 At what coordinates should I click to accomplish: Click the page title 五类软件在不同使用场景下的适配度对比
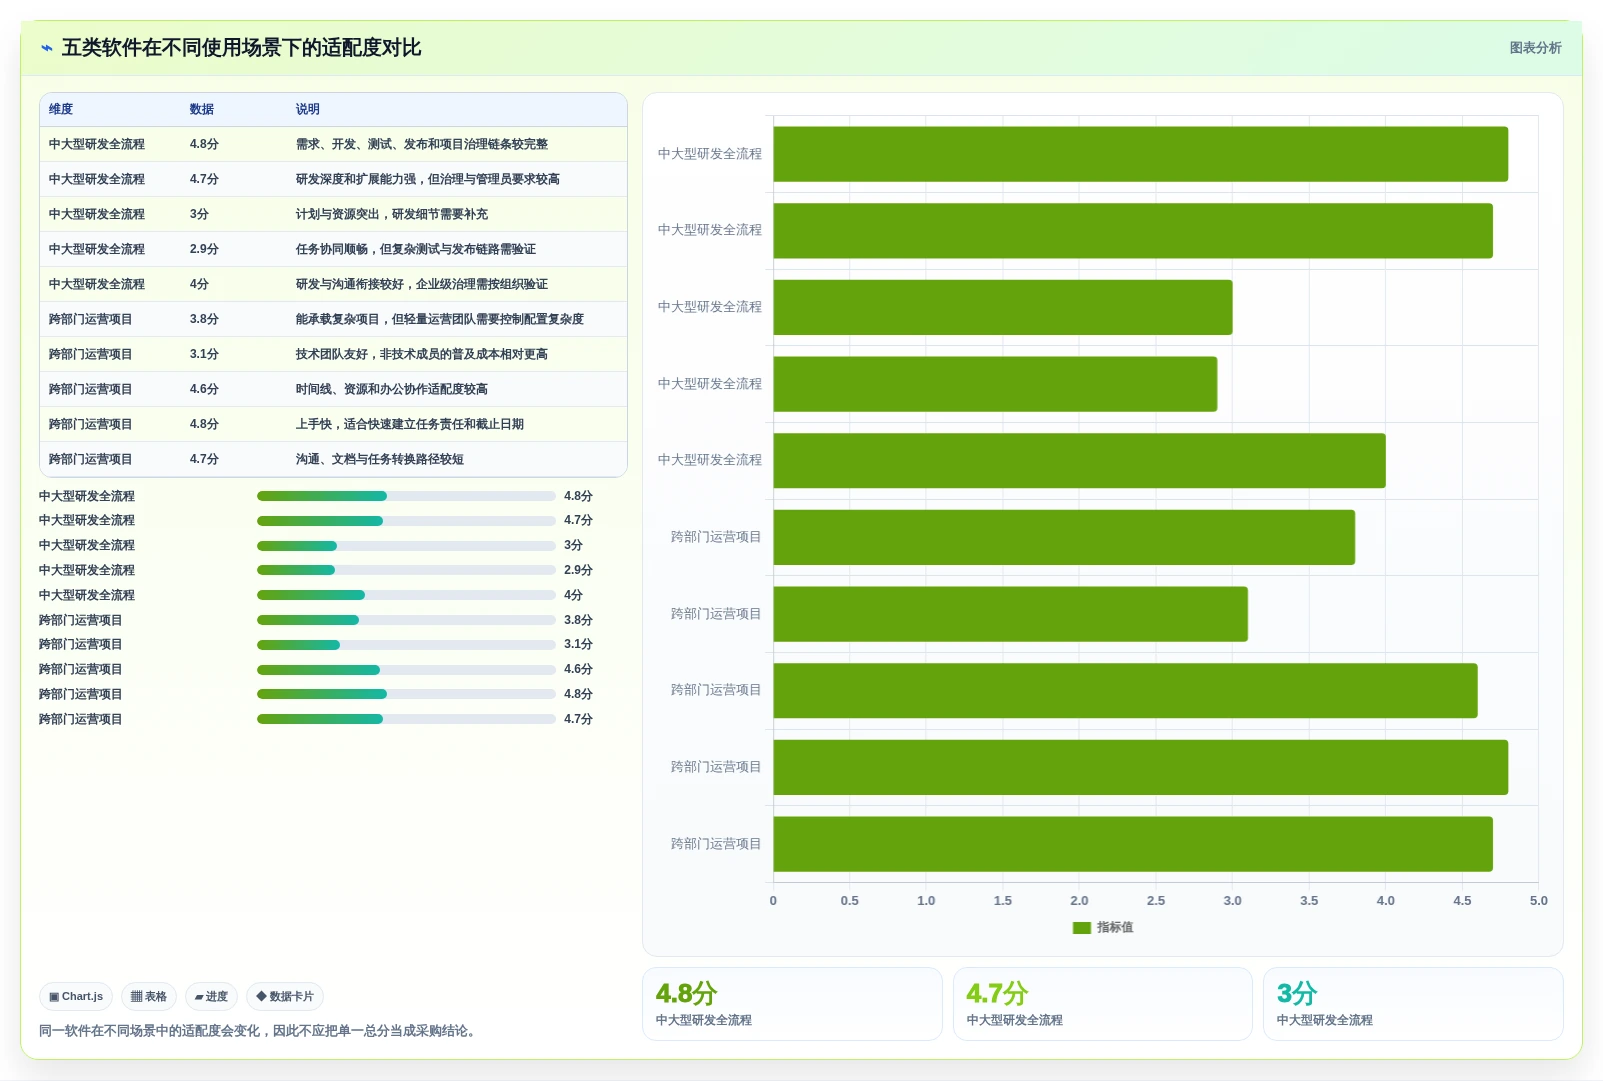(241, 48)
